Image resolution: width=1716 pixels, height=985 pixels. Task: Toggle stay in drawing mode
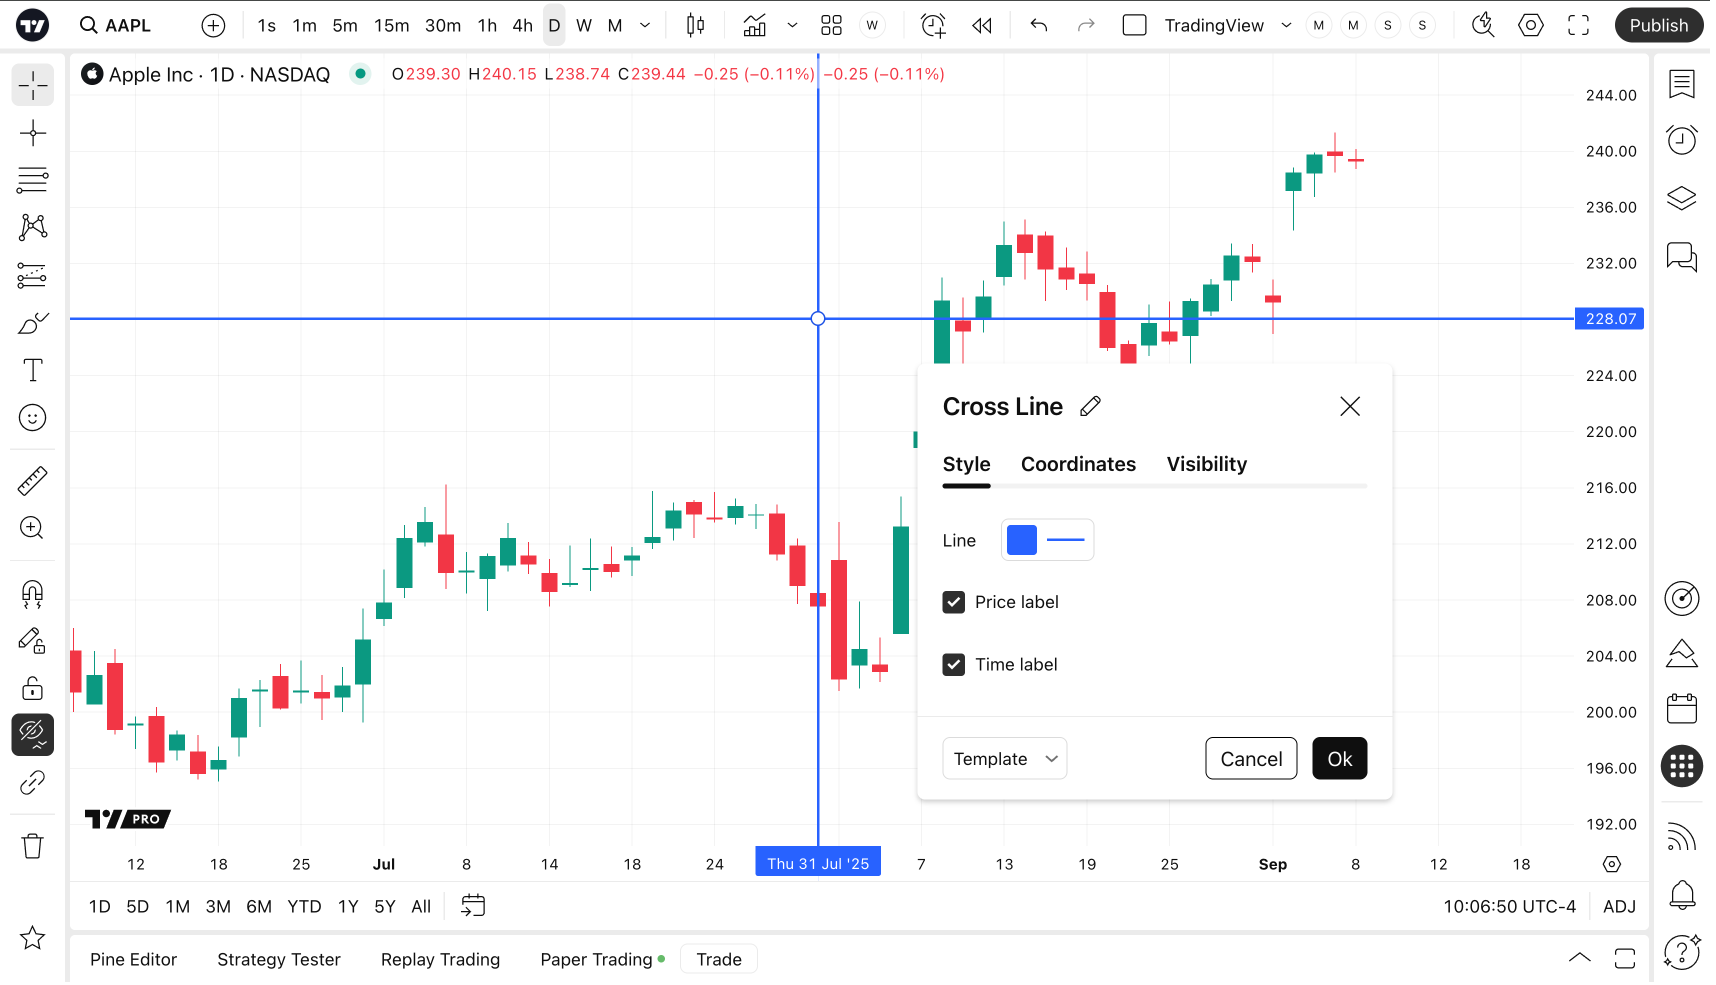click(x=33, y=642)
